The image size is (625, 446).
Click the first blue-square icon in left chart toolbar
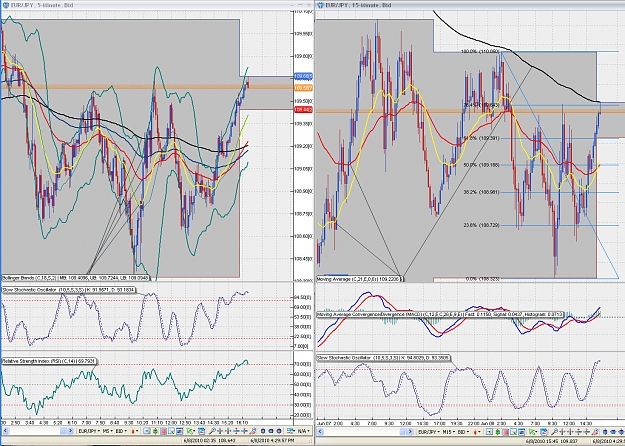coord(147,431)
